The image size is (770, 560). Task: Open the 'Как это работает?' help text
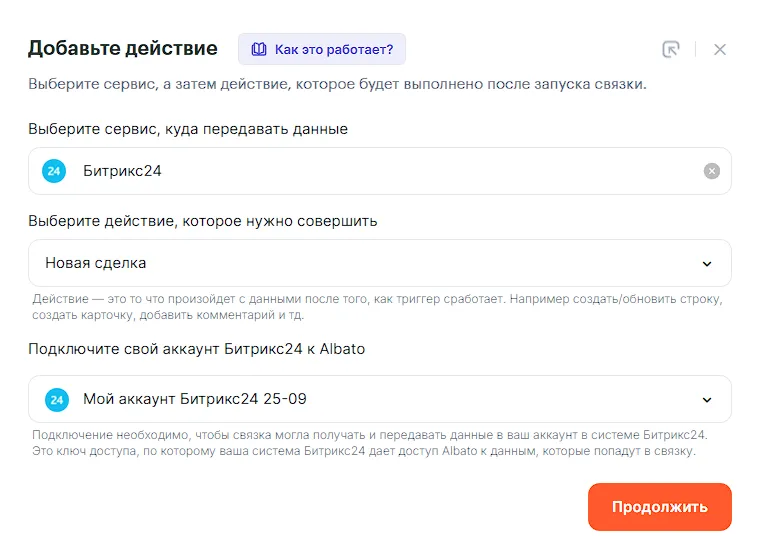click(333, 49)
